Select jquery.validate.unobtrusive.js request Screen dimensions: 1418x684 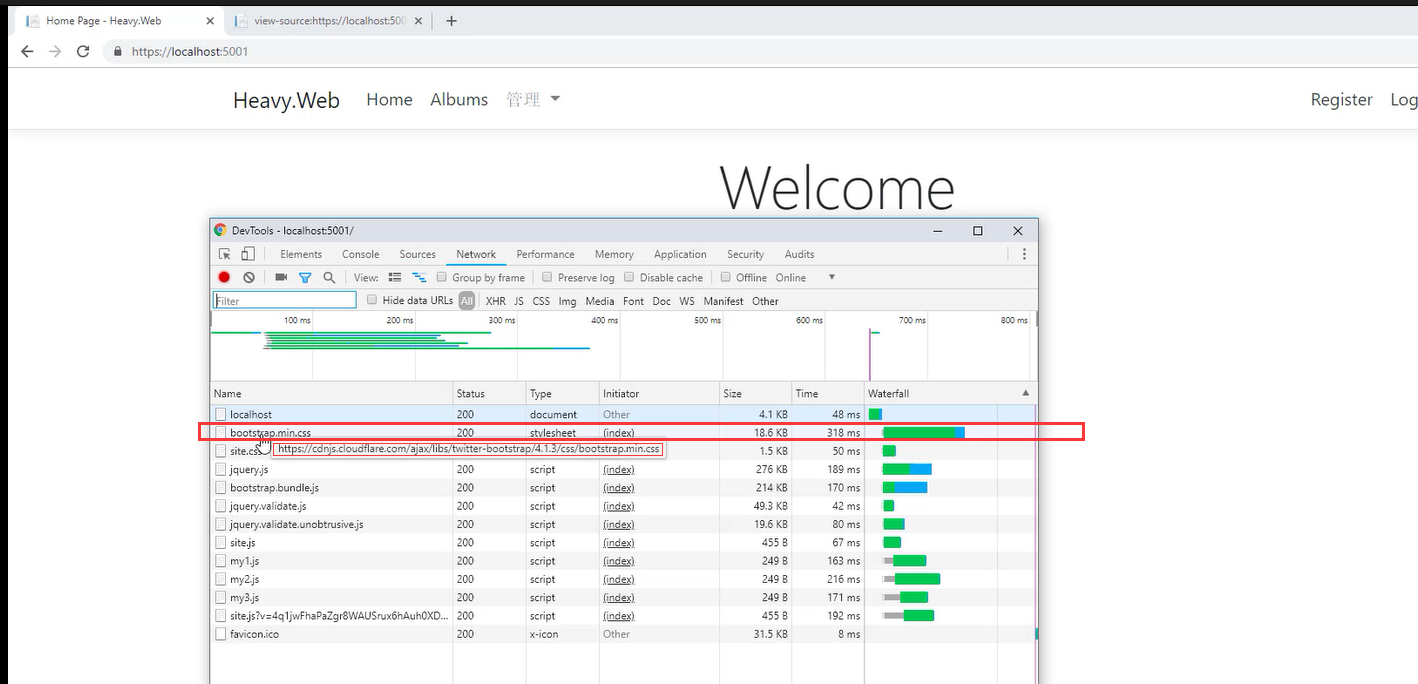coord(623,524)
